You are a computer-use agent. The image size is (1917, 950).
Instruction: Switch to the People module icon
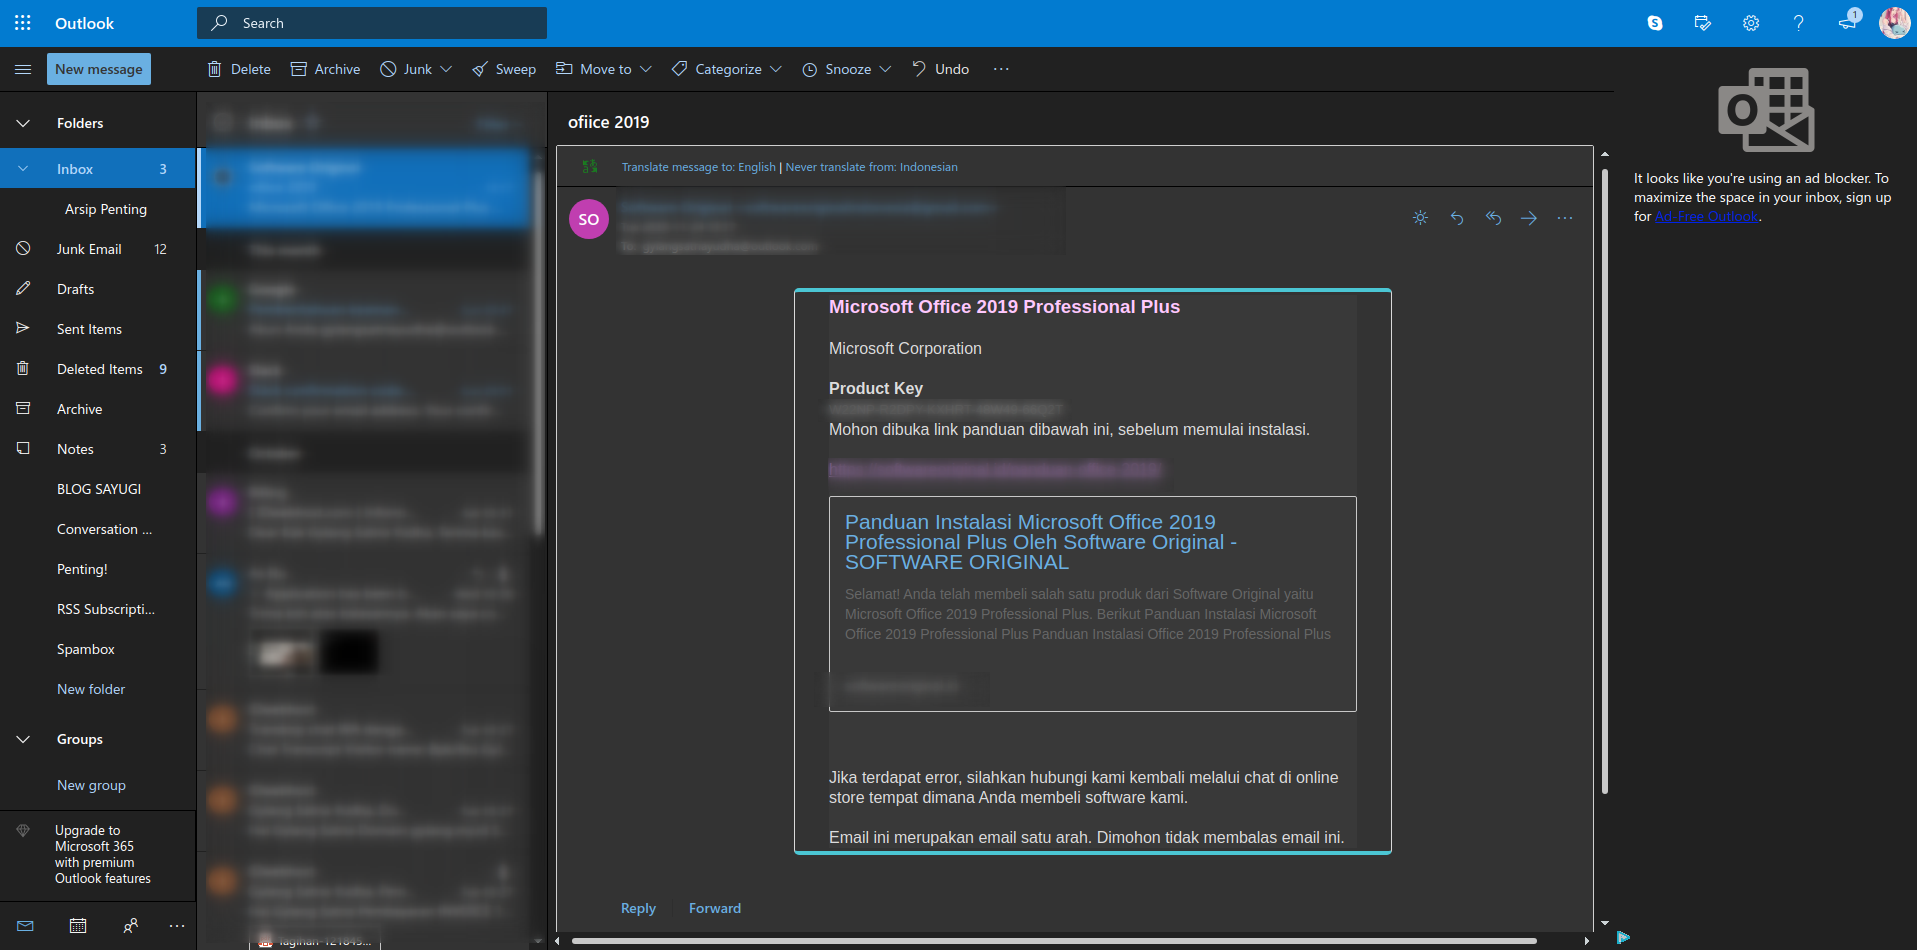pyautogui.click(x=130, y=926)
